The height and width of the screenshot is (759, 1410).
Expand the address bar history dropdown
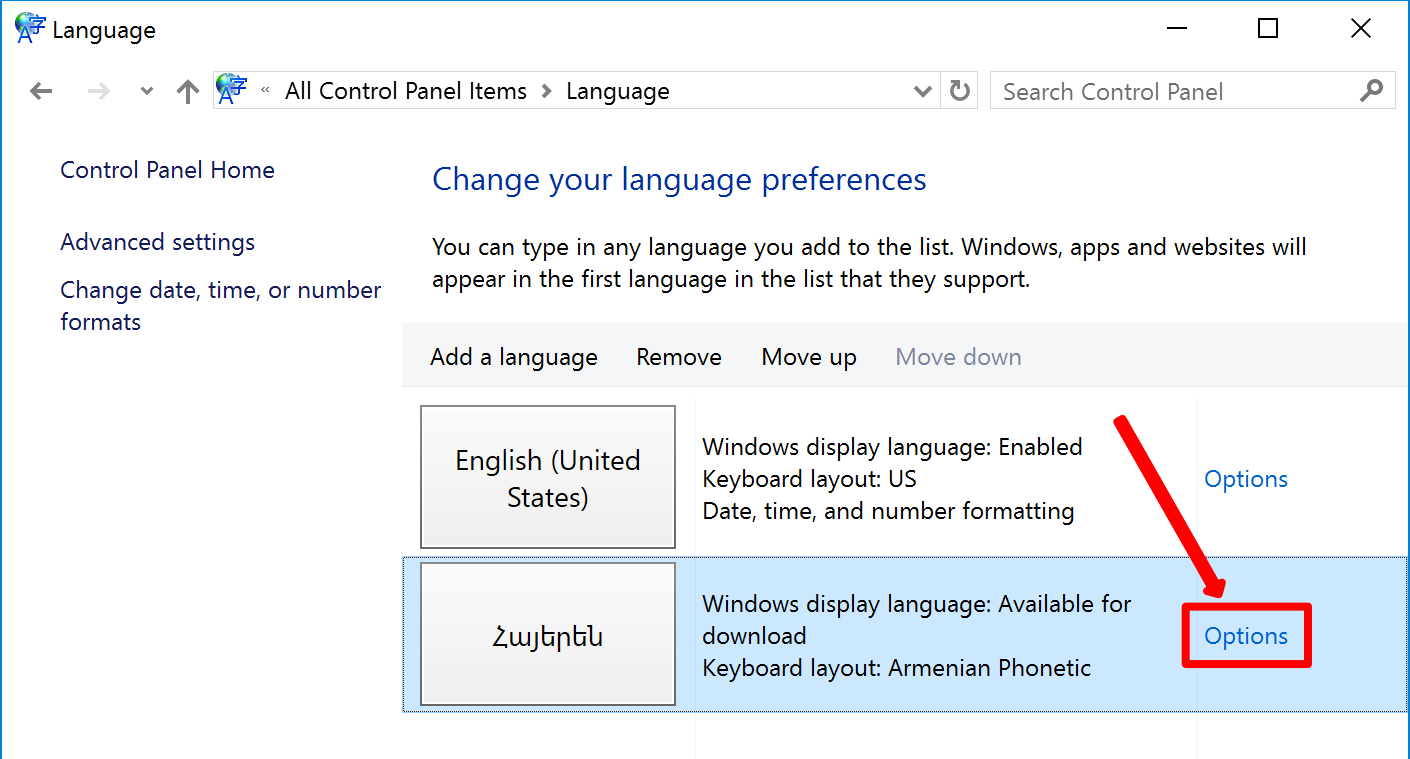pos(923,92)
